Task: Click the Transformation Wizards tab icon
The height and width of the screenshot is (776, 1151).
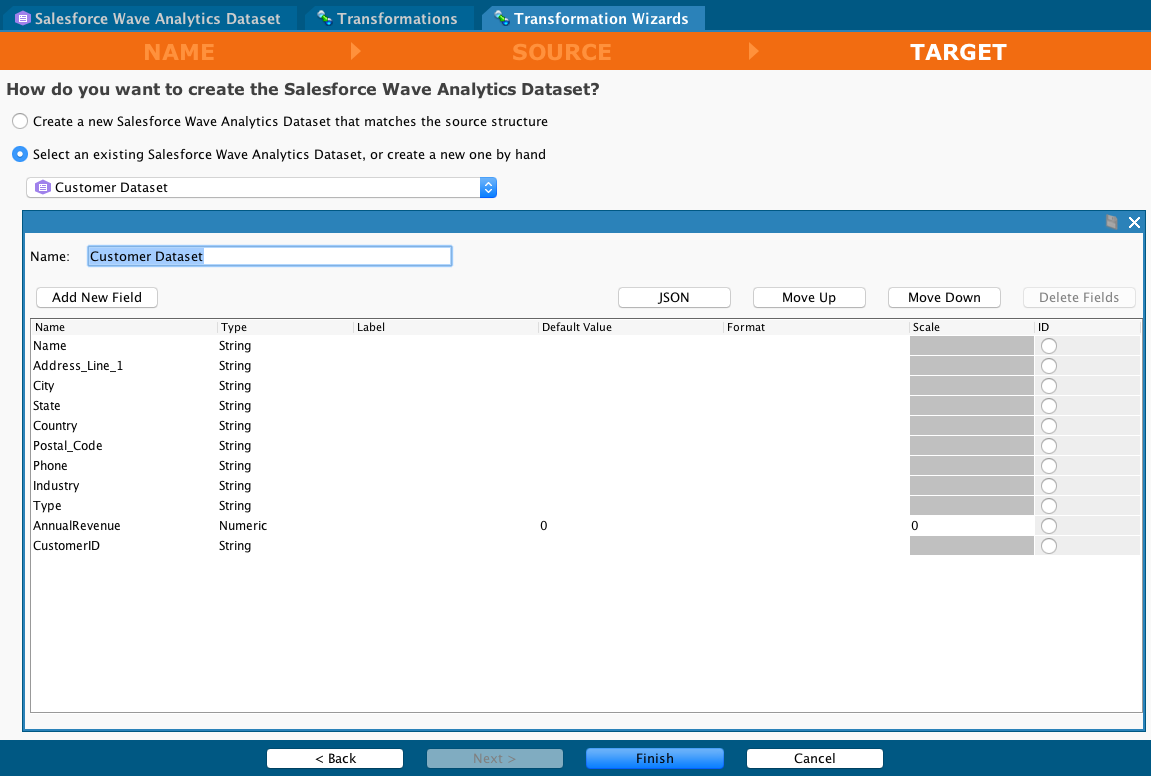Action: tap(501, 19)
